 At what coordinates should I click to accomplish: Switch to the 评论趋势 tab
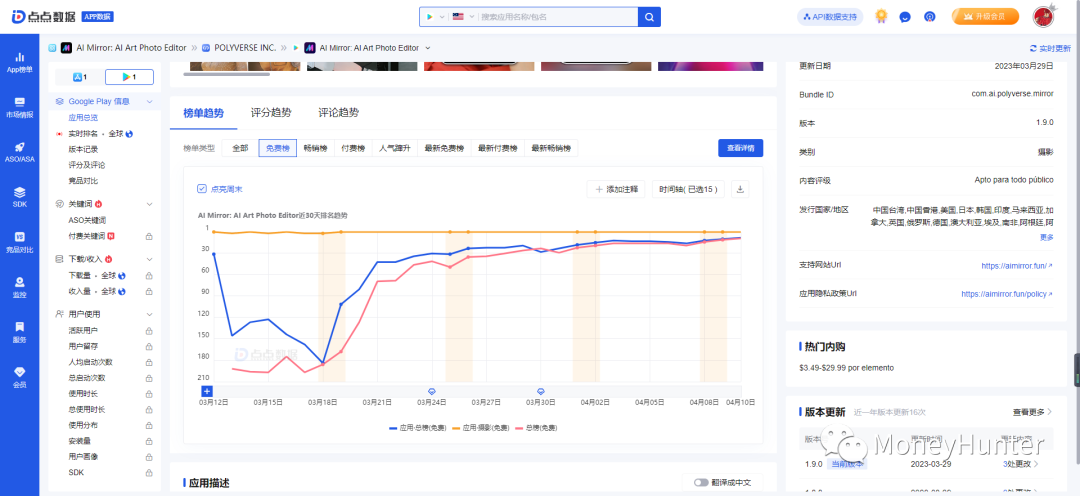(x=338, y=113)
